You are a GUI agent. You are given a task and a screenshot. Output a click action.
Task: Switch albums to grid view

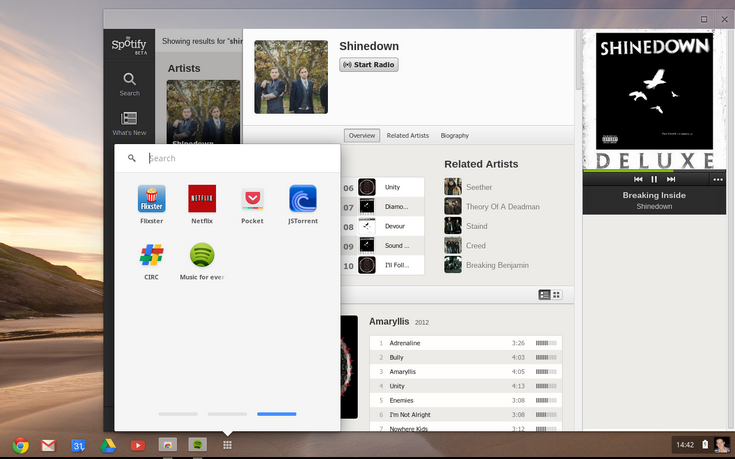pos(556,294)
